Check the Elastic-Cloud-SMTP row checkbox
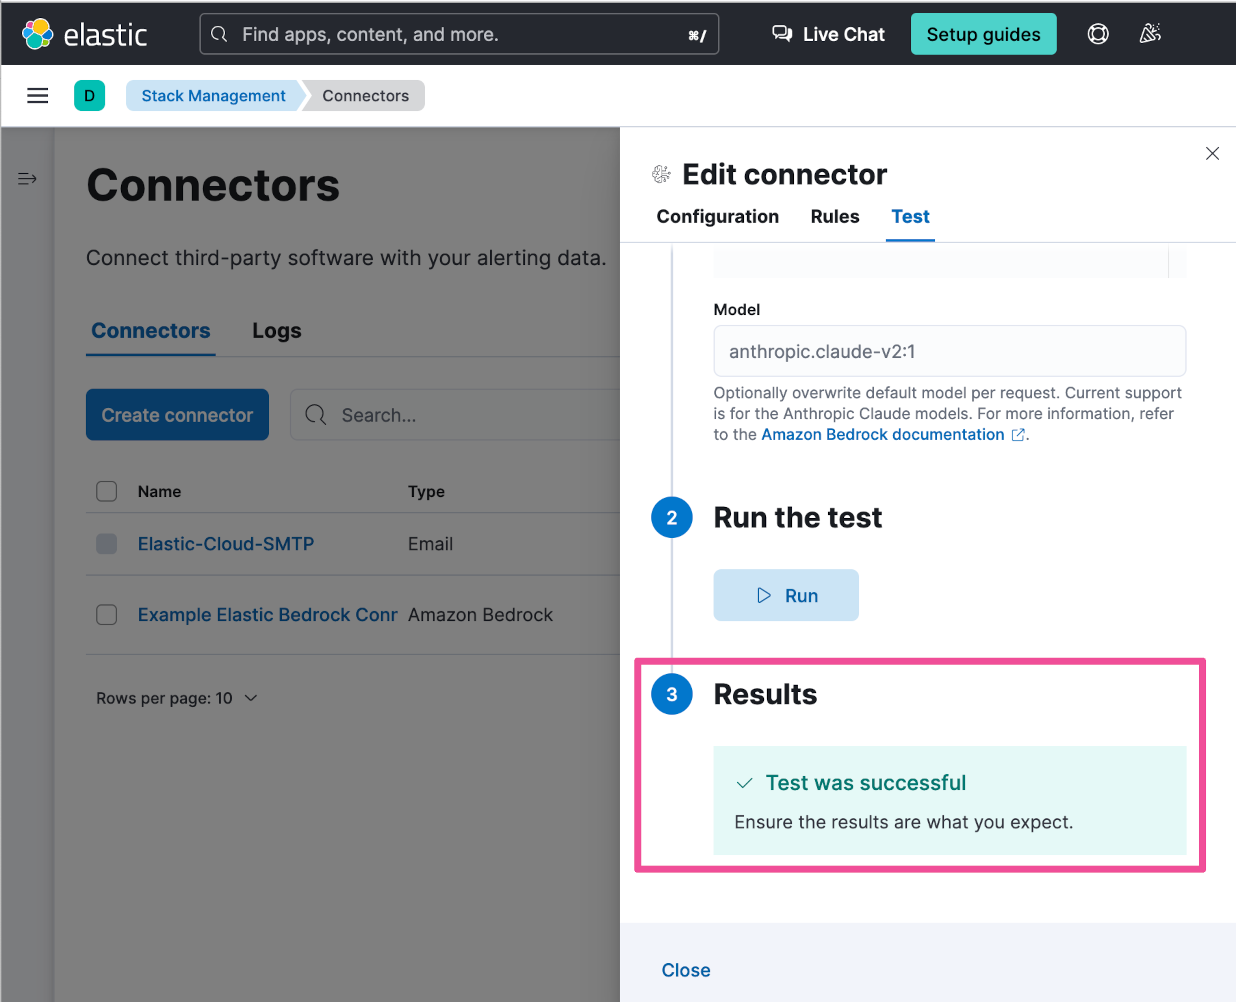This screenshot has height=1002, width=1236. 107,543
